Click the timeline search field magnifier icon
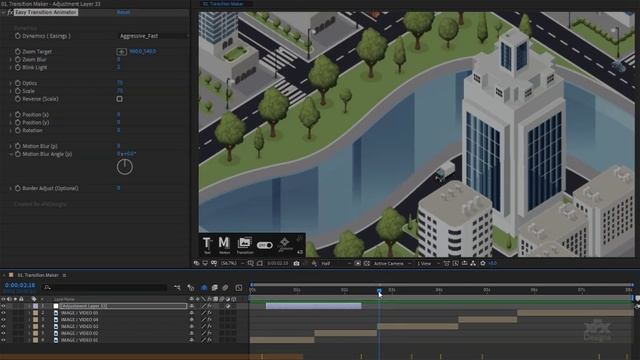This screenshot has height=360, width=640. (47, 288)
